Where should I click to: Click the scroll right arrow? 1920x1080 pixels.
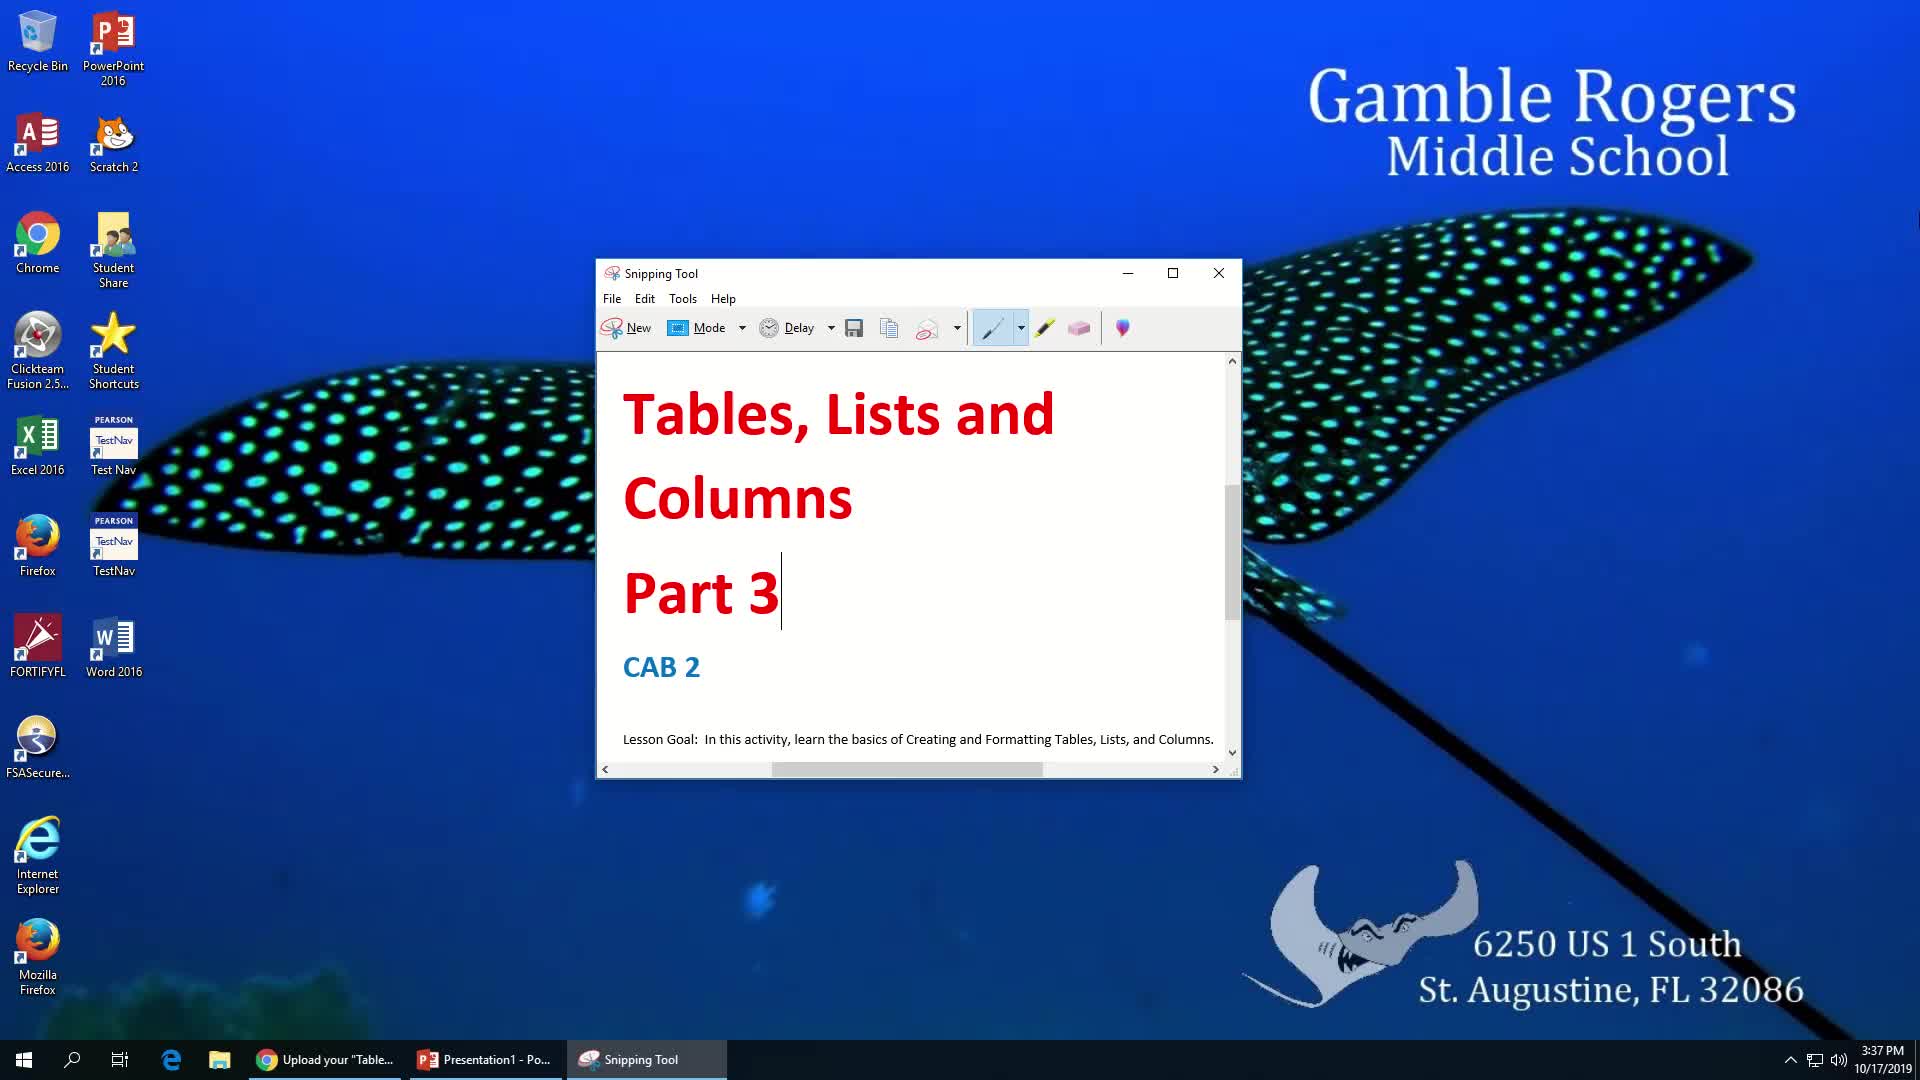pos(1216,769)
